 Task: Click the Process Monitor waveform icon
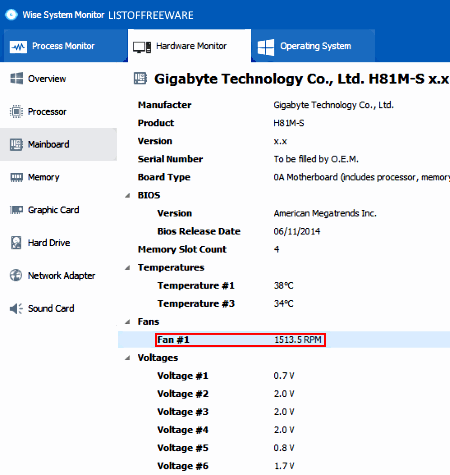(18, 46)
